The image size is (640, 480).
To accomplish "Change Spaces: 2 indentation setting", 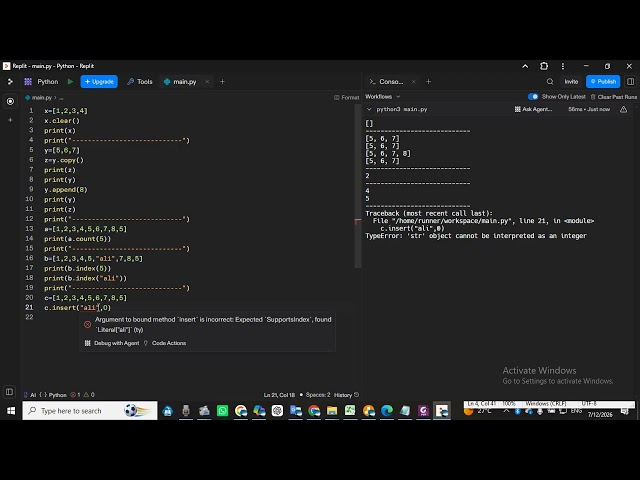I will click(x=318, y=395).
